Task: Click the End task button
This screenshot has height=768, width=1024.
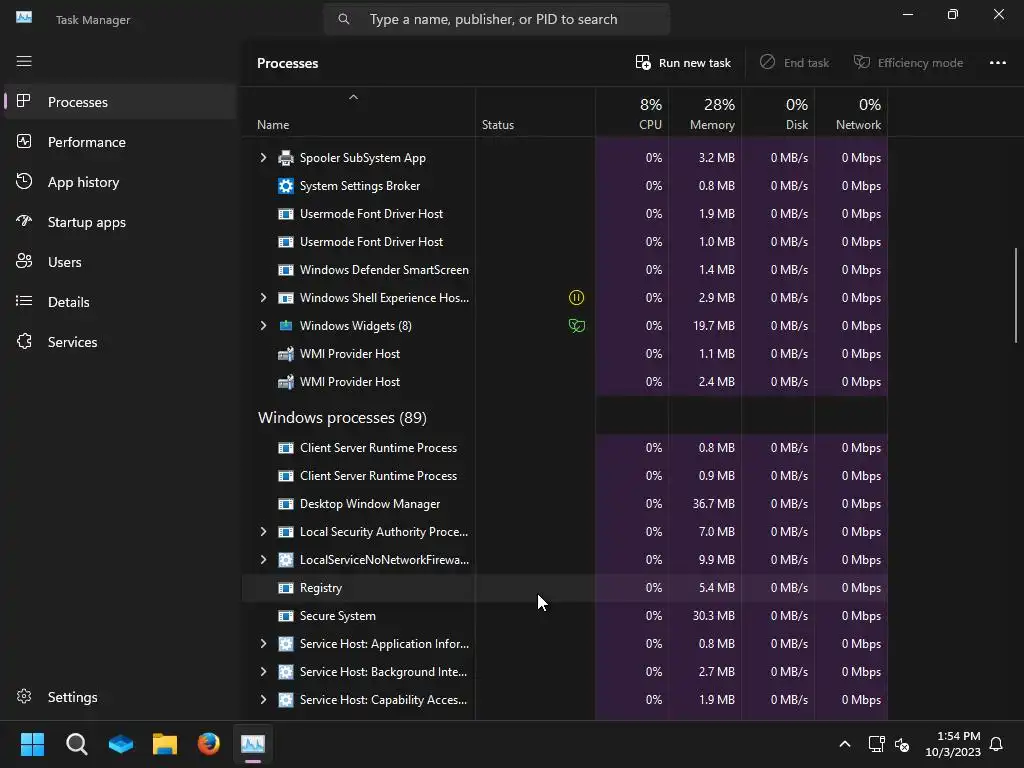Action: click(795, 63)
